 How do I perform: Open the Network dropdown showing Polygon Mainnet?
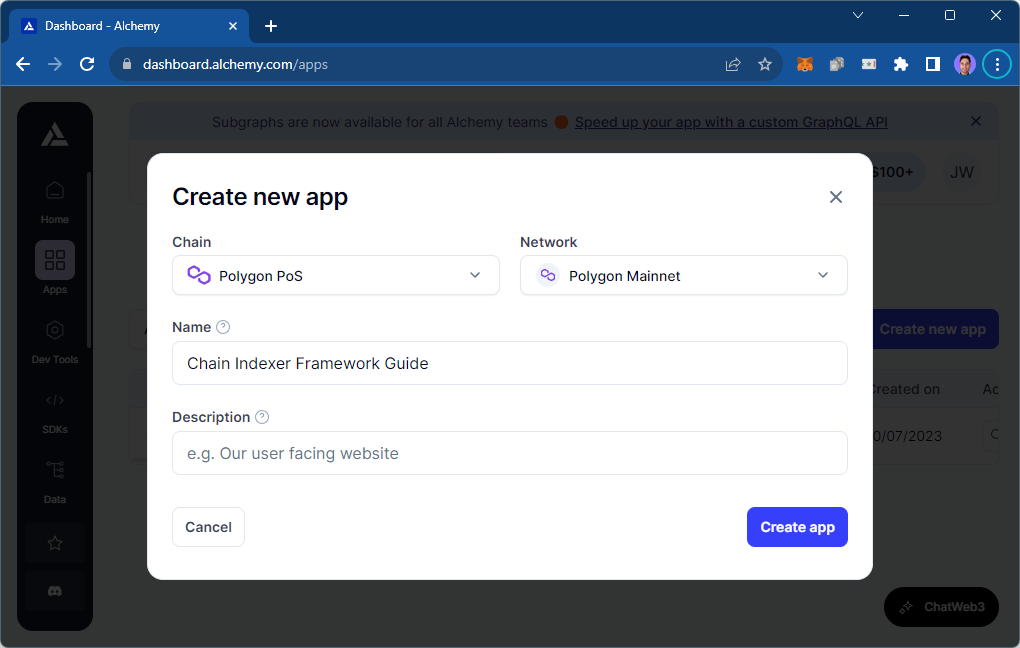(x=684, y=275)
